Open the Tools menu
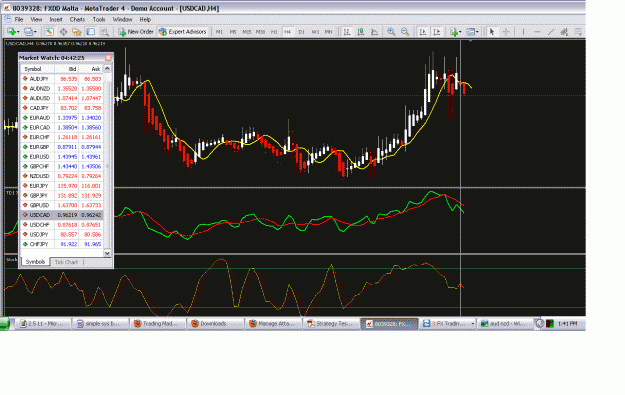The width and height of the screenshot is (625, 395). pos(99,19)
